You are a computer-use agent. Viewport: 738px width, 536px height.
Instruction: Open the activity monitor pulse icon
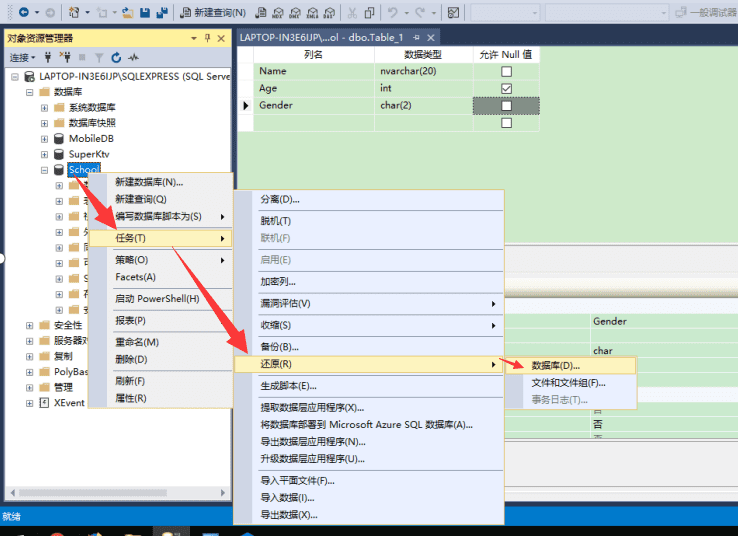(134, 57)
